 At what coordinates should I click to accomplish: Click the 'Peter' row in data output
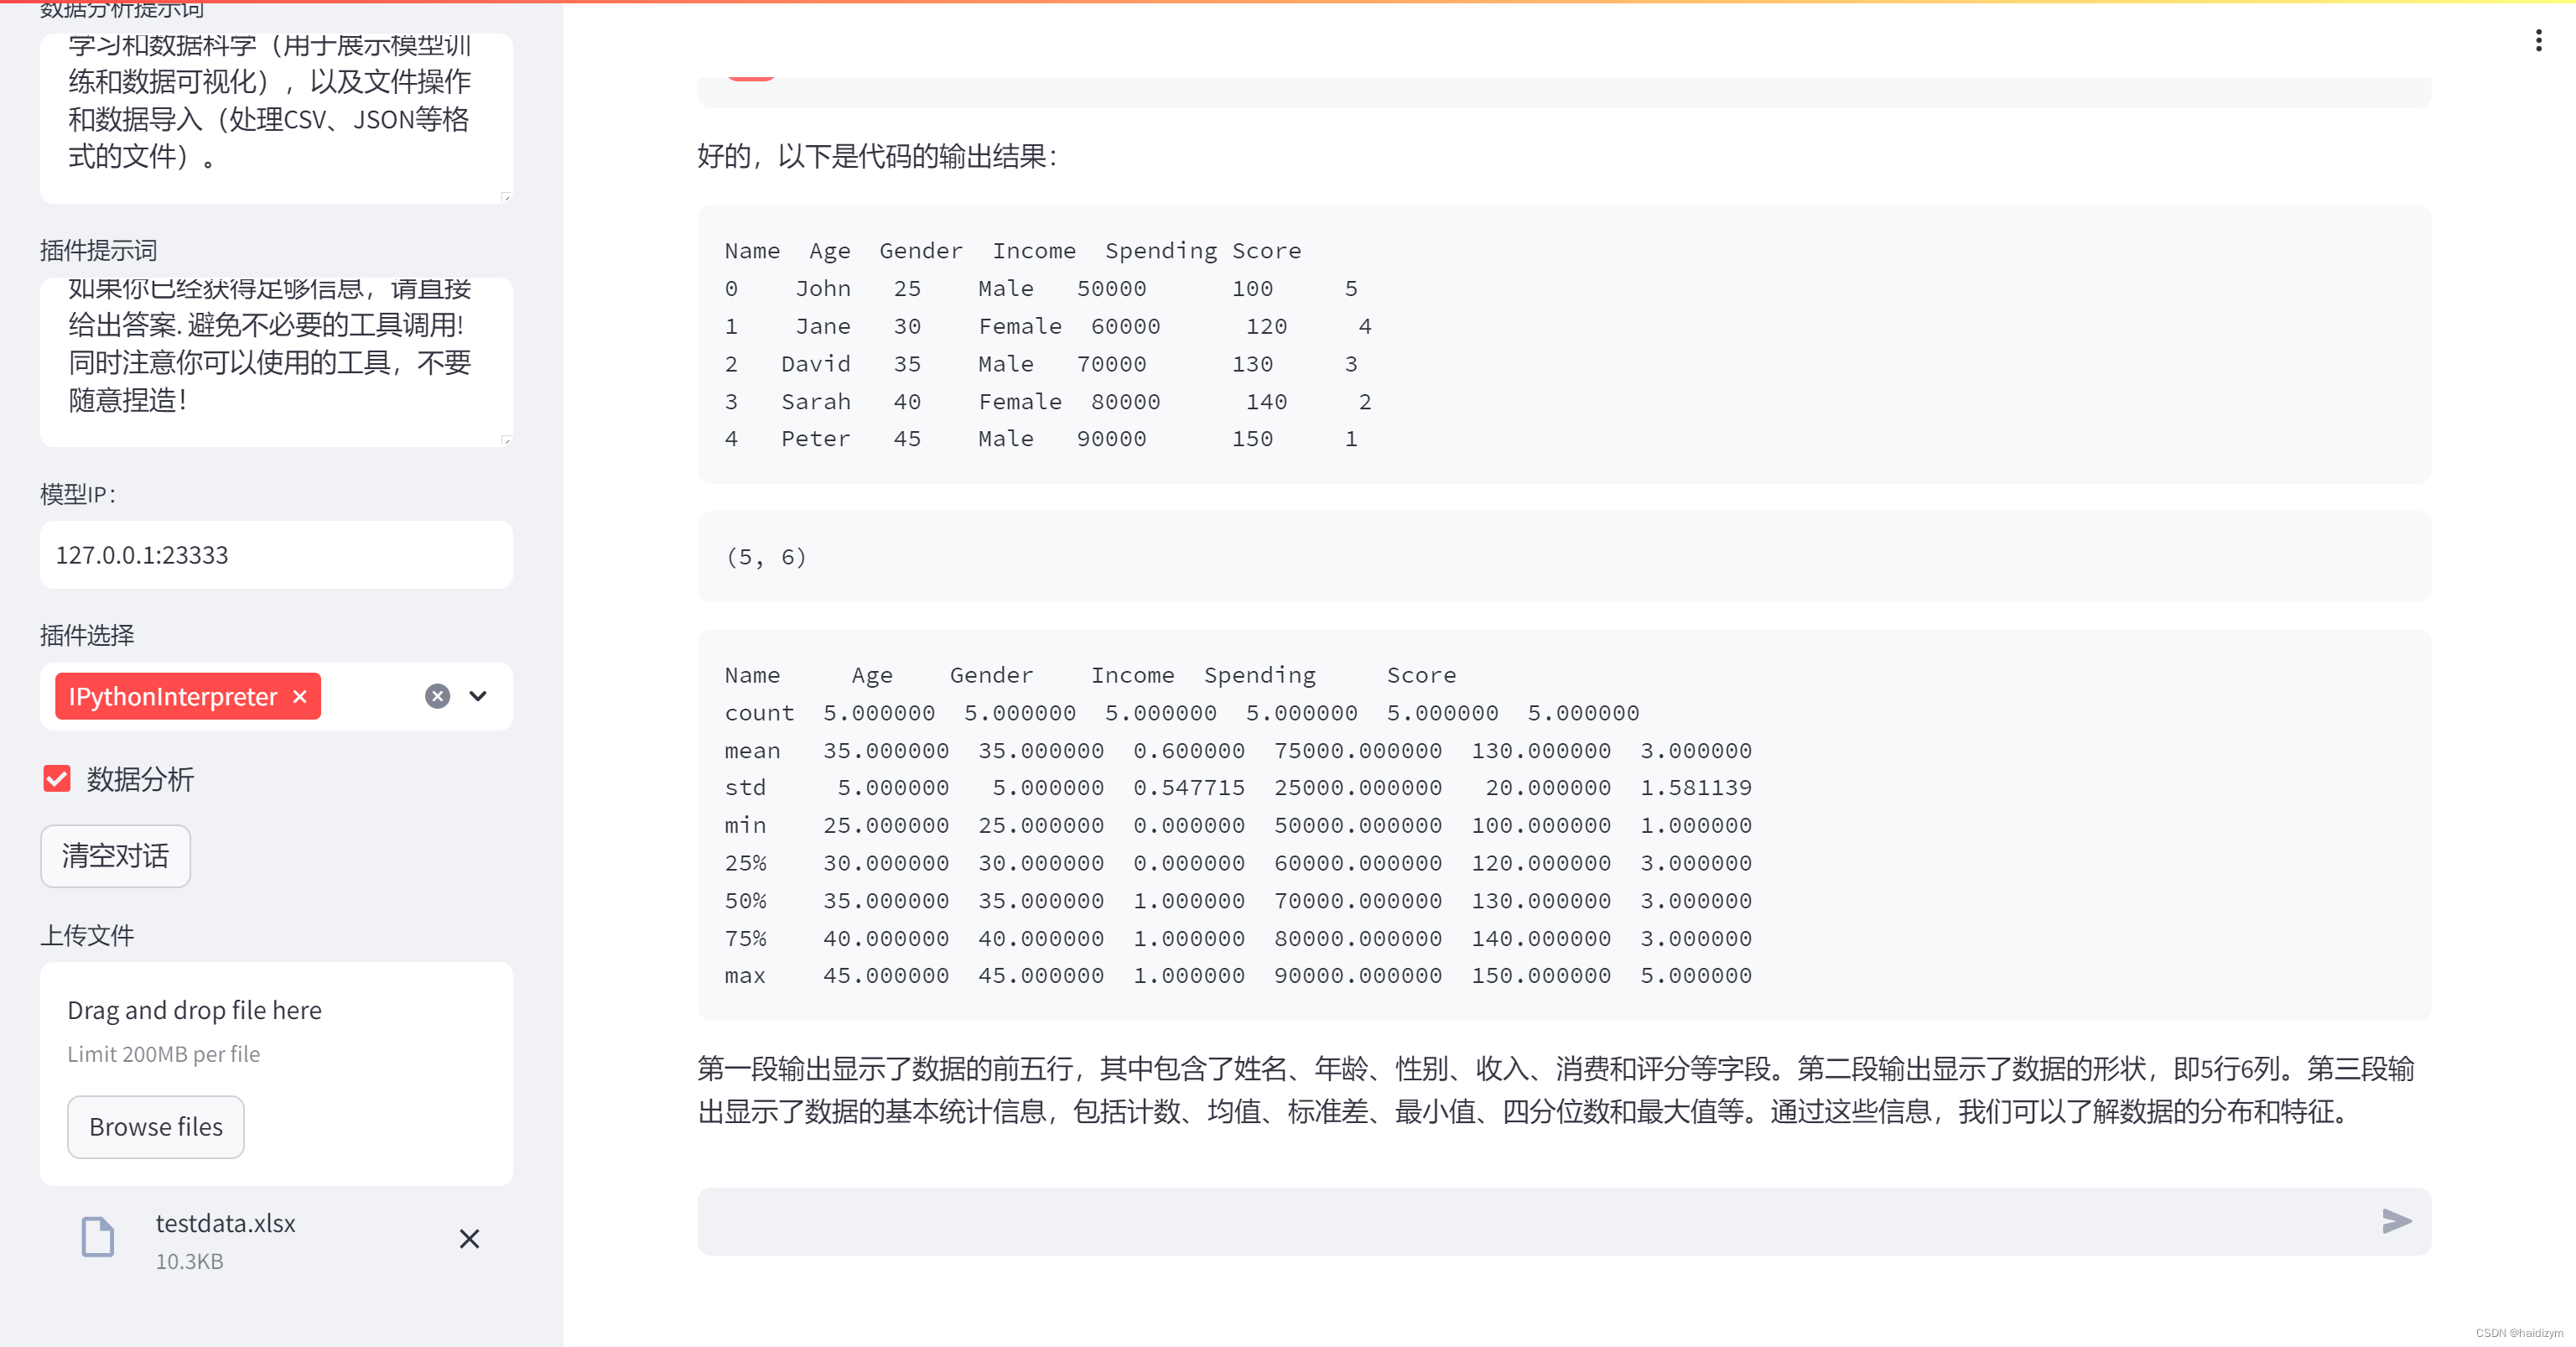coord(1041,438)
